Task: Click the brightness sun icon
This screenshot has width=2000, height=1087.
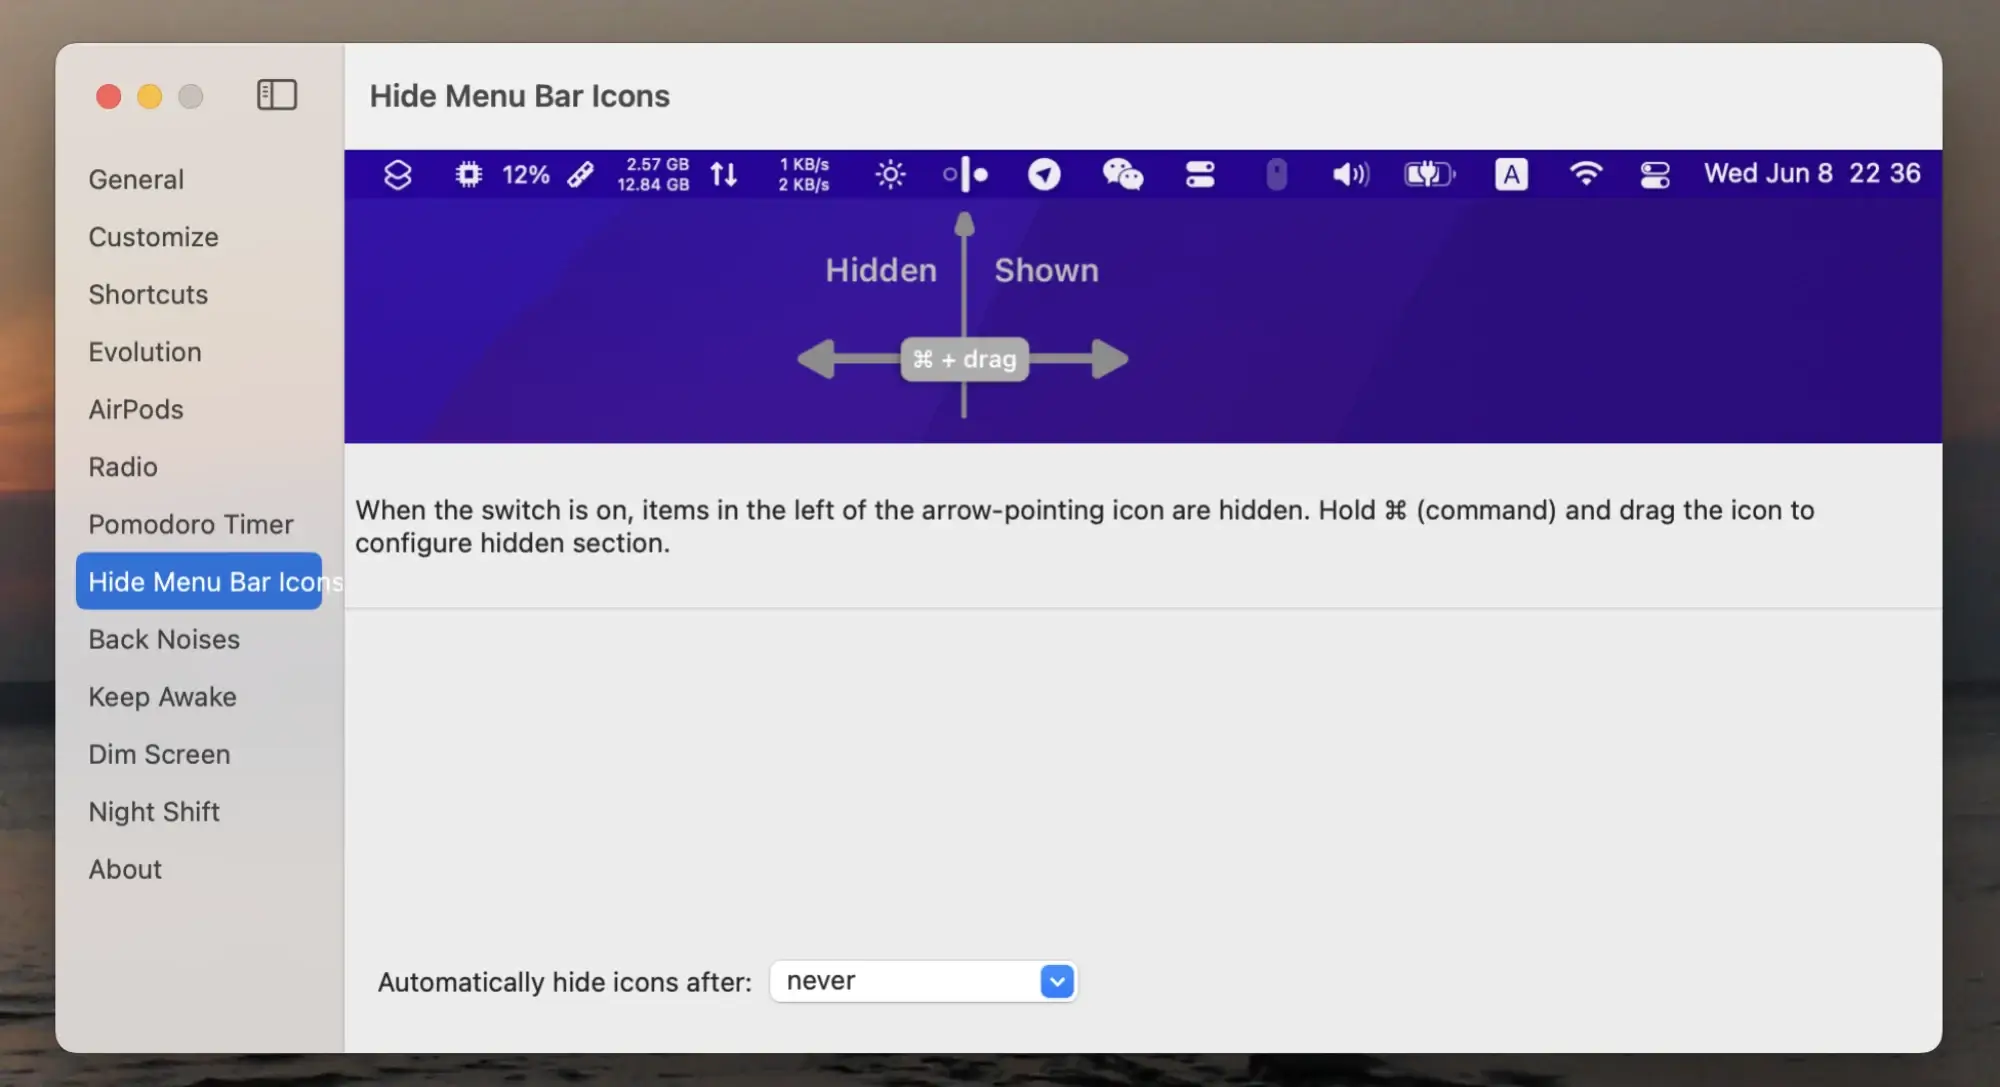Action: click(890, 175)
